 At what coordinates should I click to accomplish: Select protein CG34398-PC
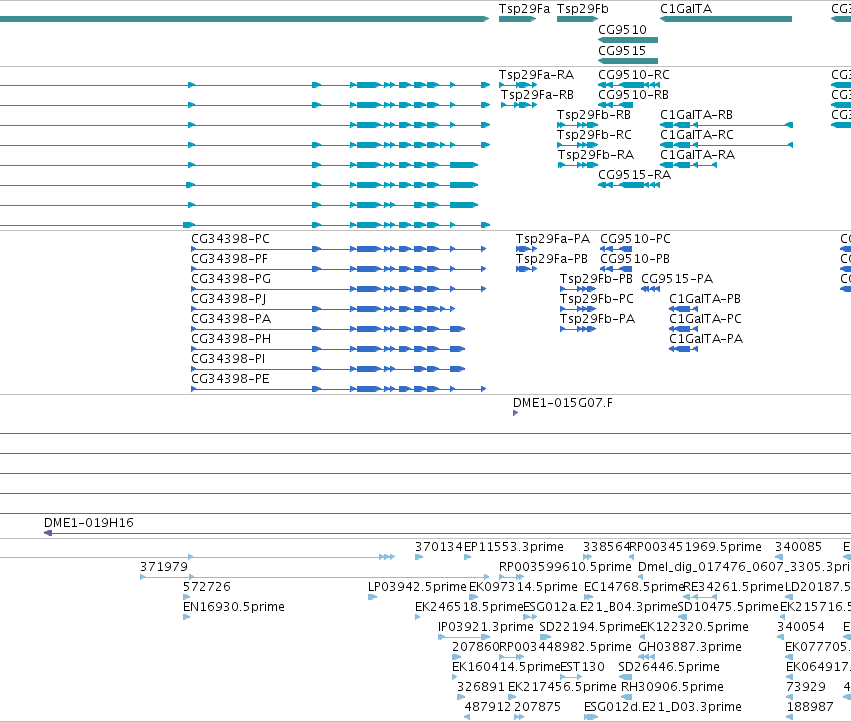339,249
